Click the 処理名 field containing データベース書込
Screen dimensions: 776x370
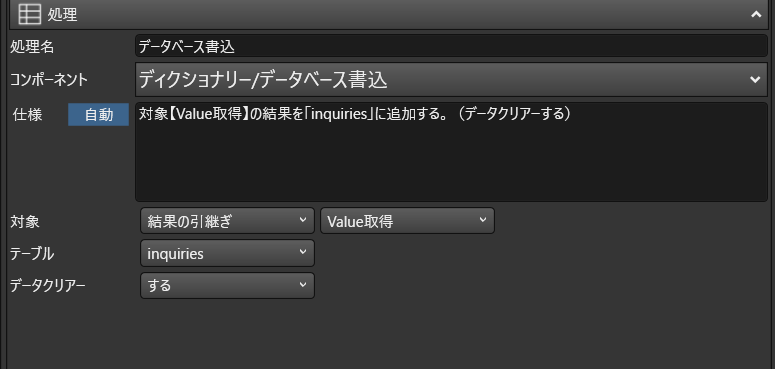451,46
